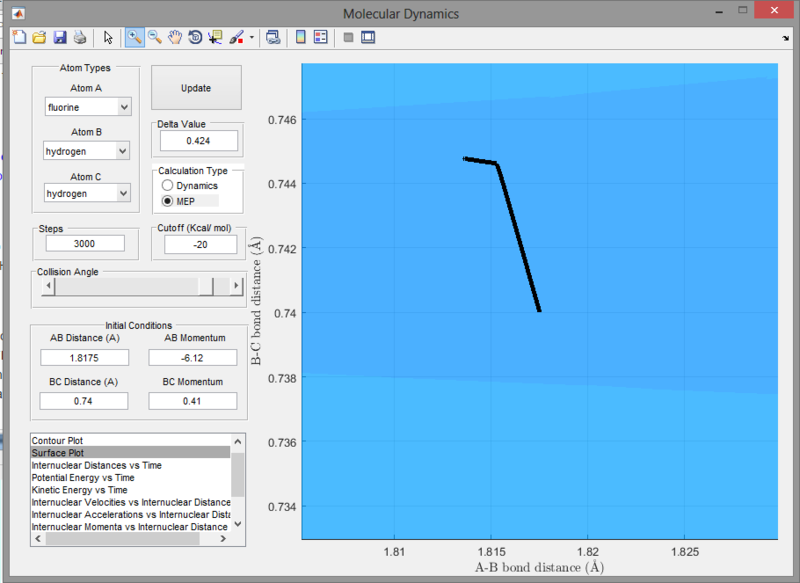The image size is (800, 583).
Task: Open the Atom A dropdown showing fluorine
Action: pos(88,107)
